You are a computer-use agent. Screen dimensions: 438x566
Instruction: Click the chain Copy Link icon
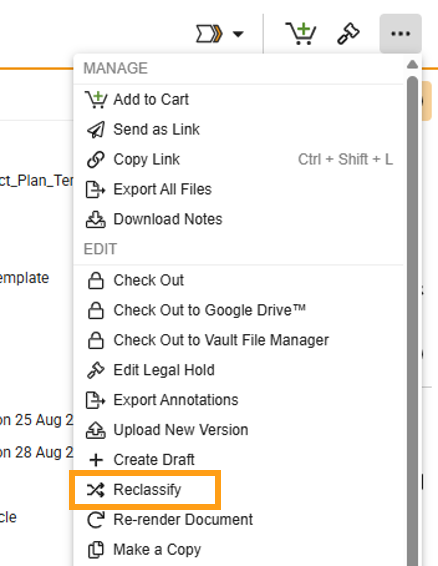[x=96, y=160]
